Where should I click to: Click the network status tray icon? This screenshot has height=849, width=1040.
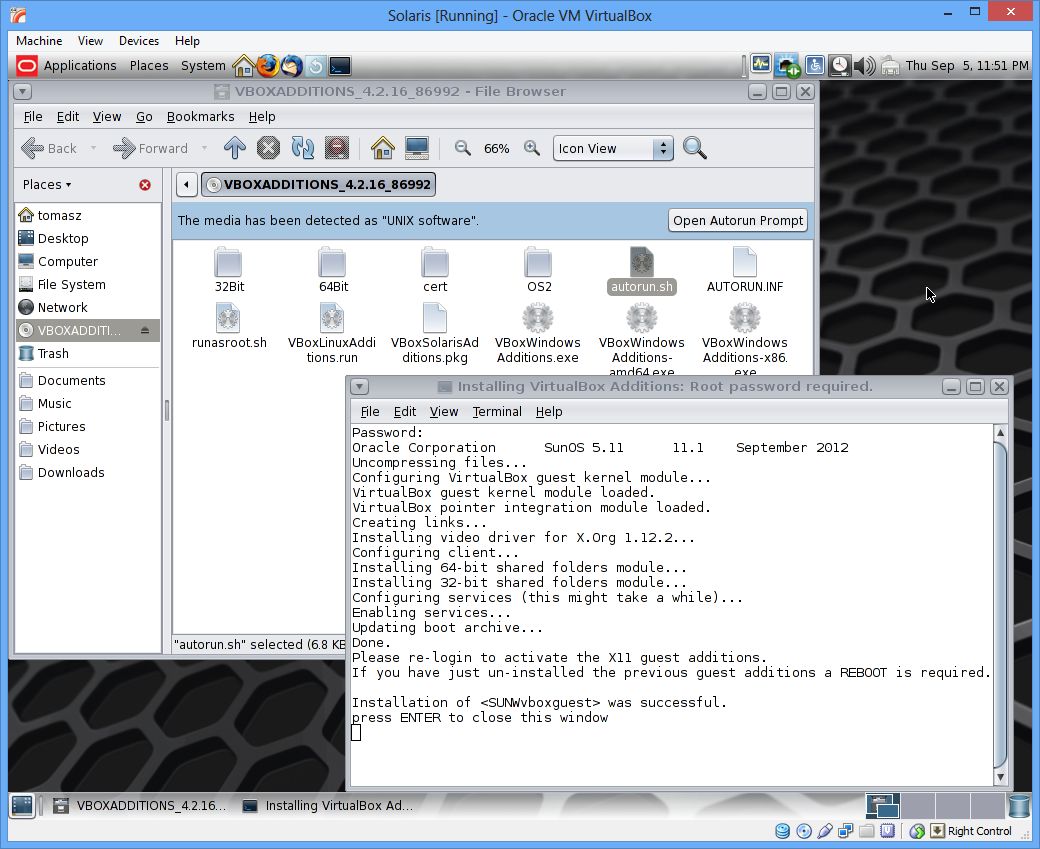(787, 65)
